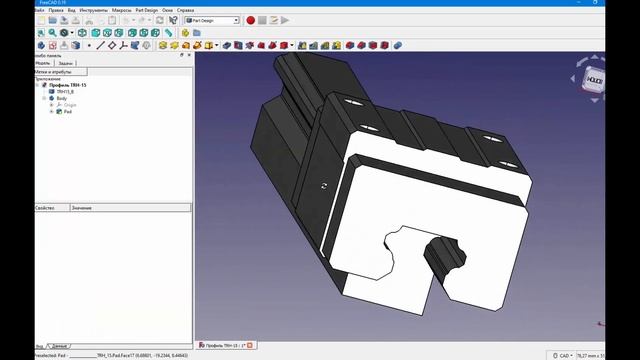Open the Инструменты menu
Image resolution: width=640 pixels, height=360 pixels.
(93, 10)
